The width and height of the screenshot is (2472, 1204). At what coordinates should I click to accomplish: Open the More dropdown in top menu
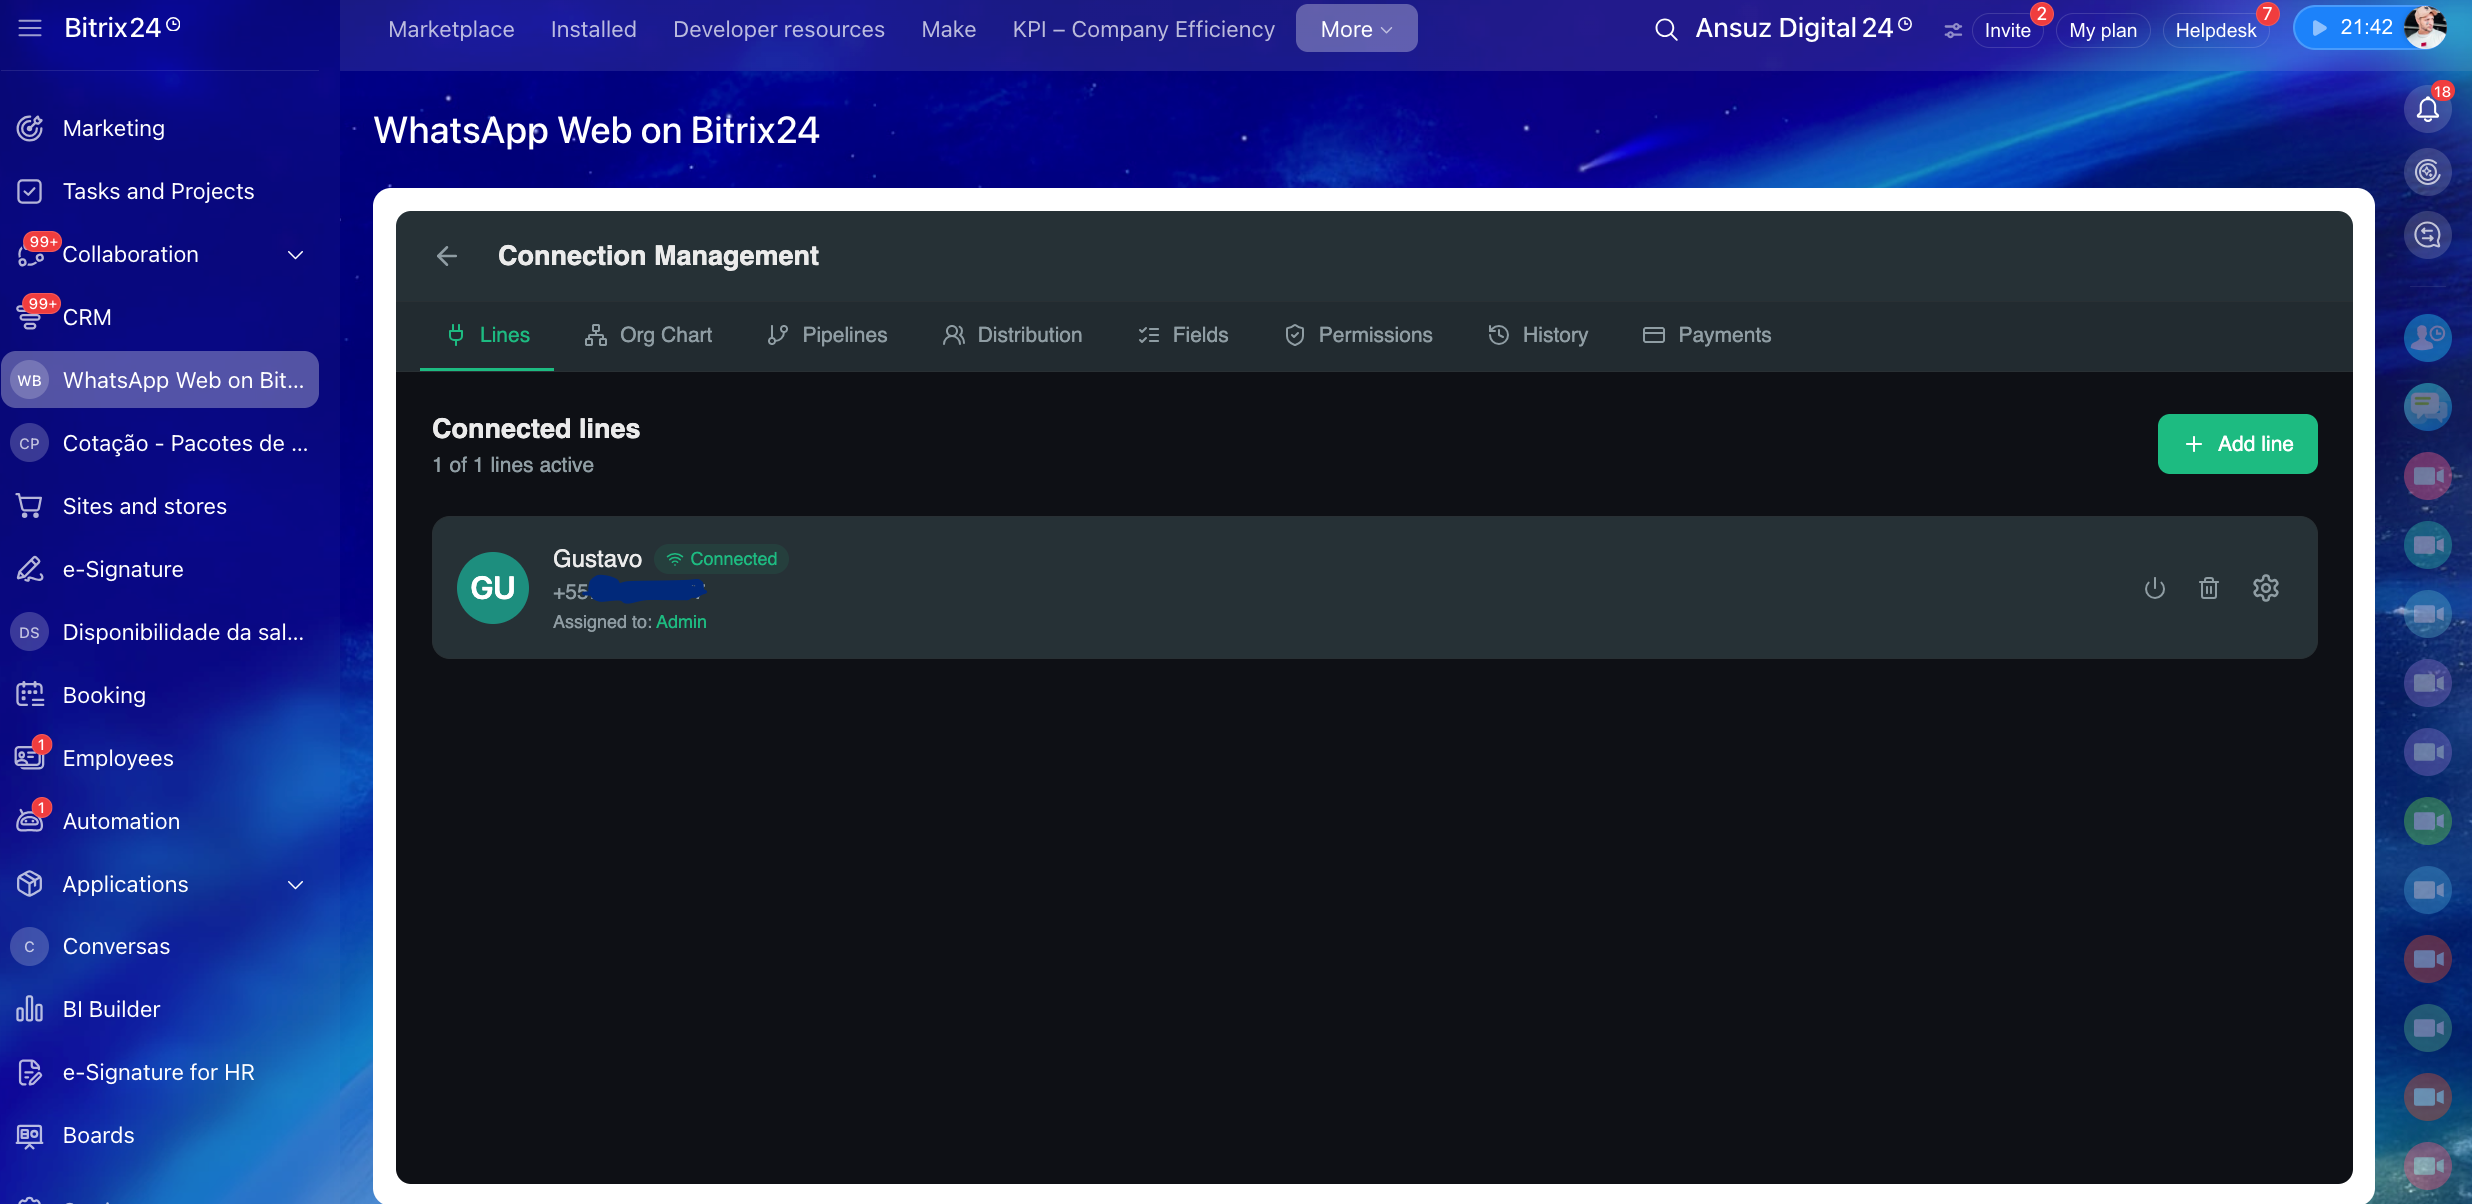coord(1356,29)
